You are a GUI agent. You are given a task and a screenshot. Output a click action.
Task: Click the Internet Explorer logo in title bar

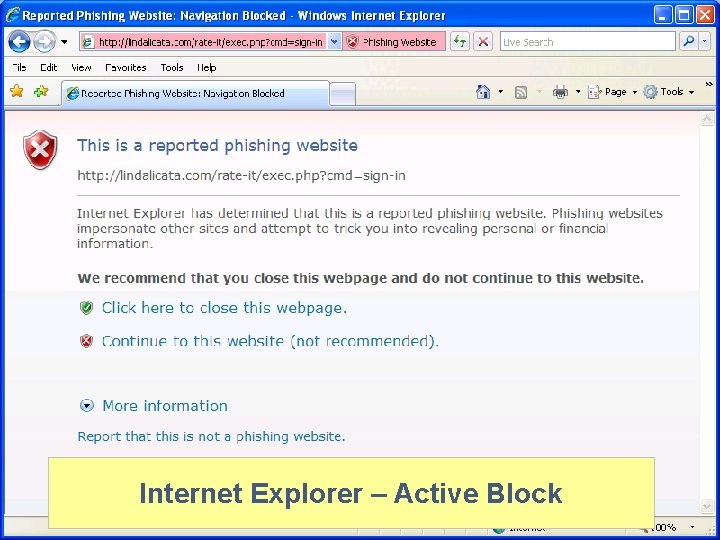(12, 15)
